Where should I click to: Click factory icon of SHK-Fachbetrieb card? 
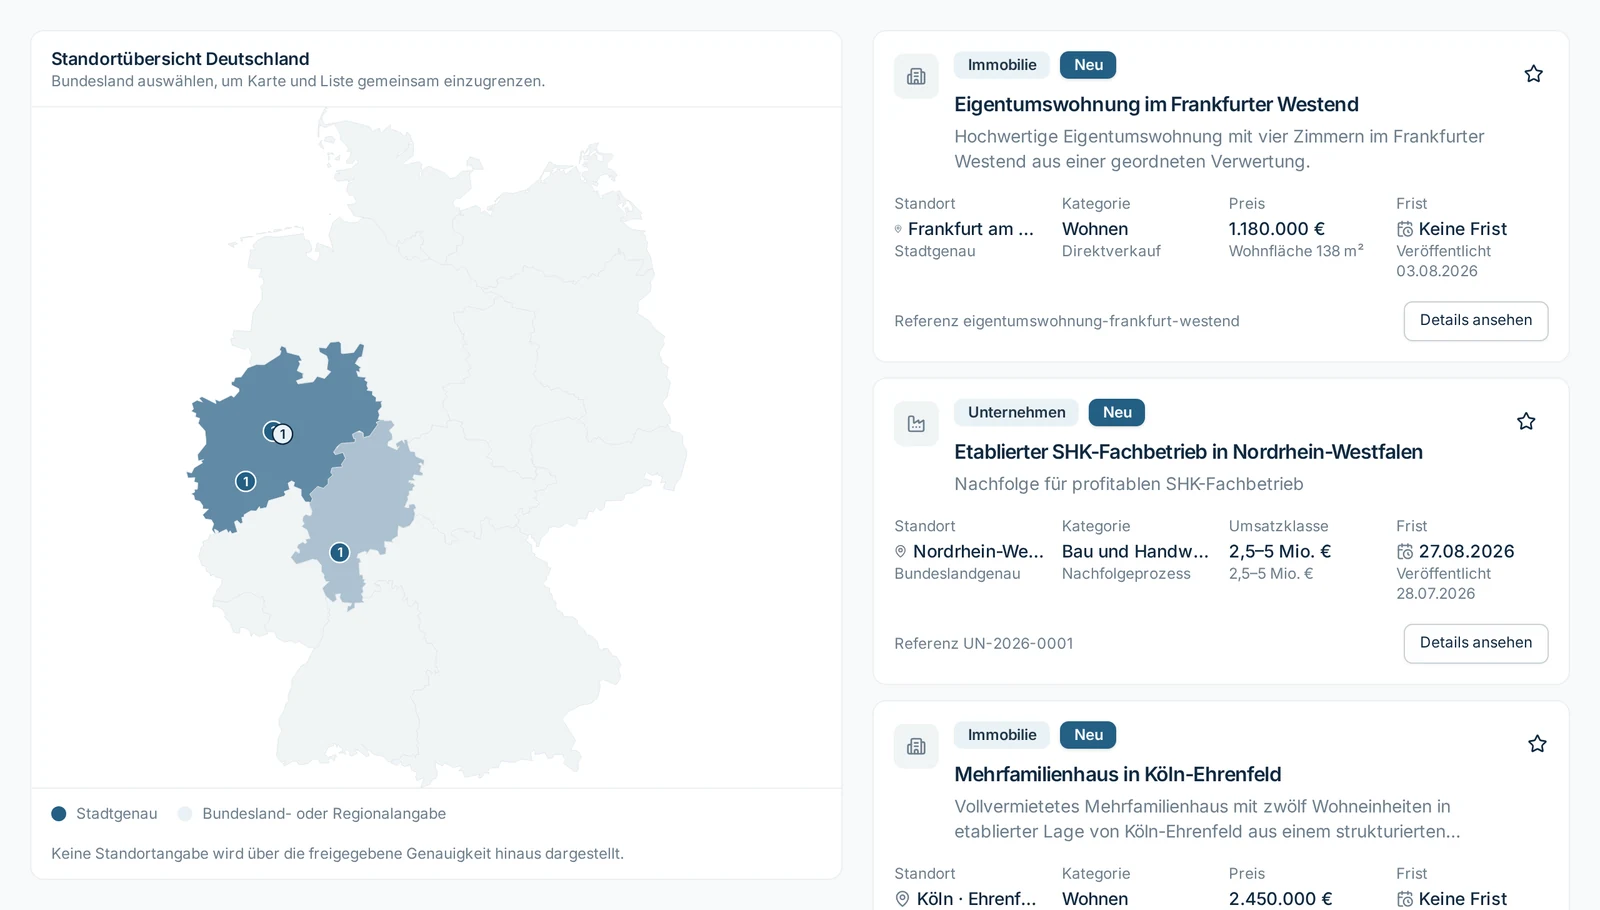[x=916, y=424]
